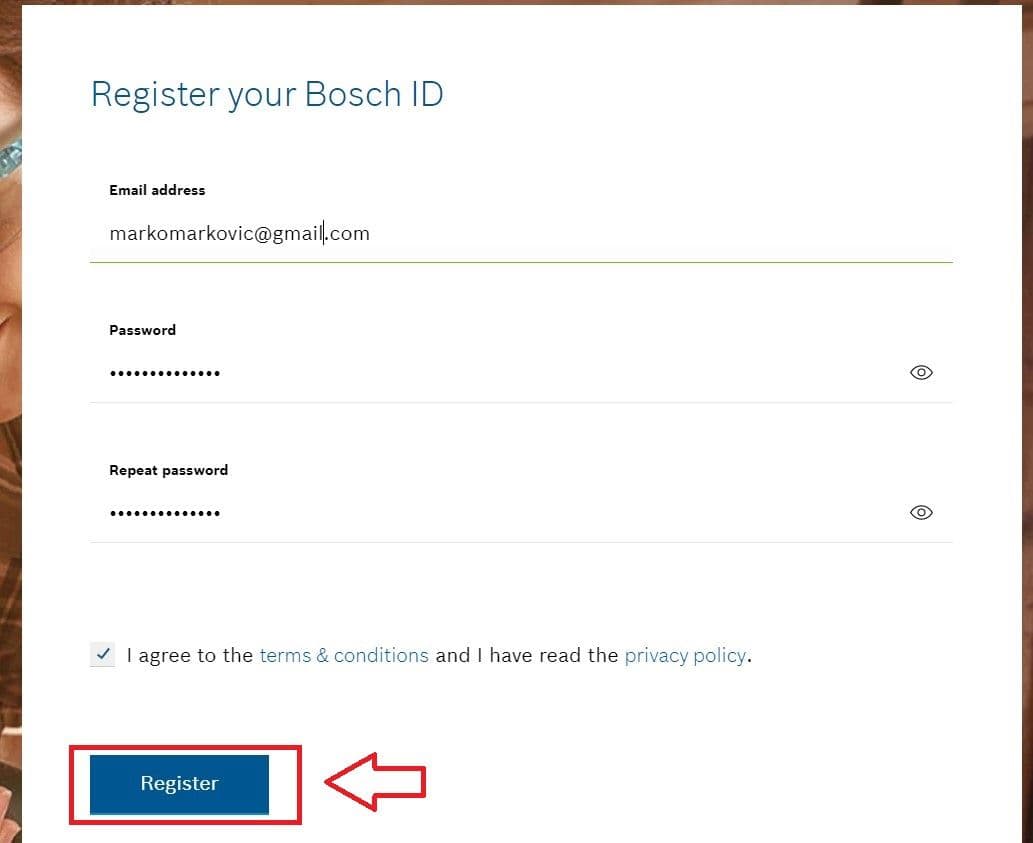Click the "Repeat password" field label
The width and height of the screenshot is (1033, 843).
coord(169,470)
